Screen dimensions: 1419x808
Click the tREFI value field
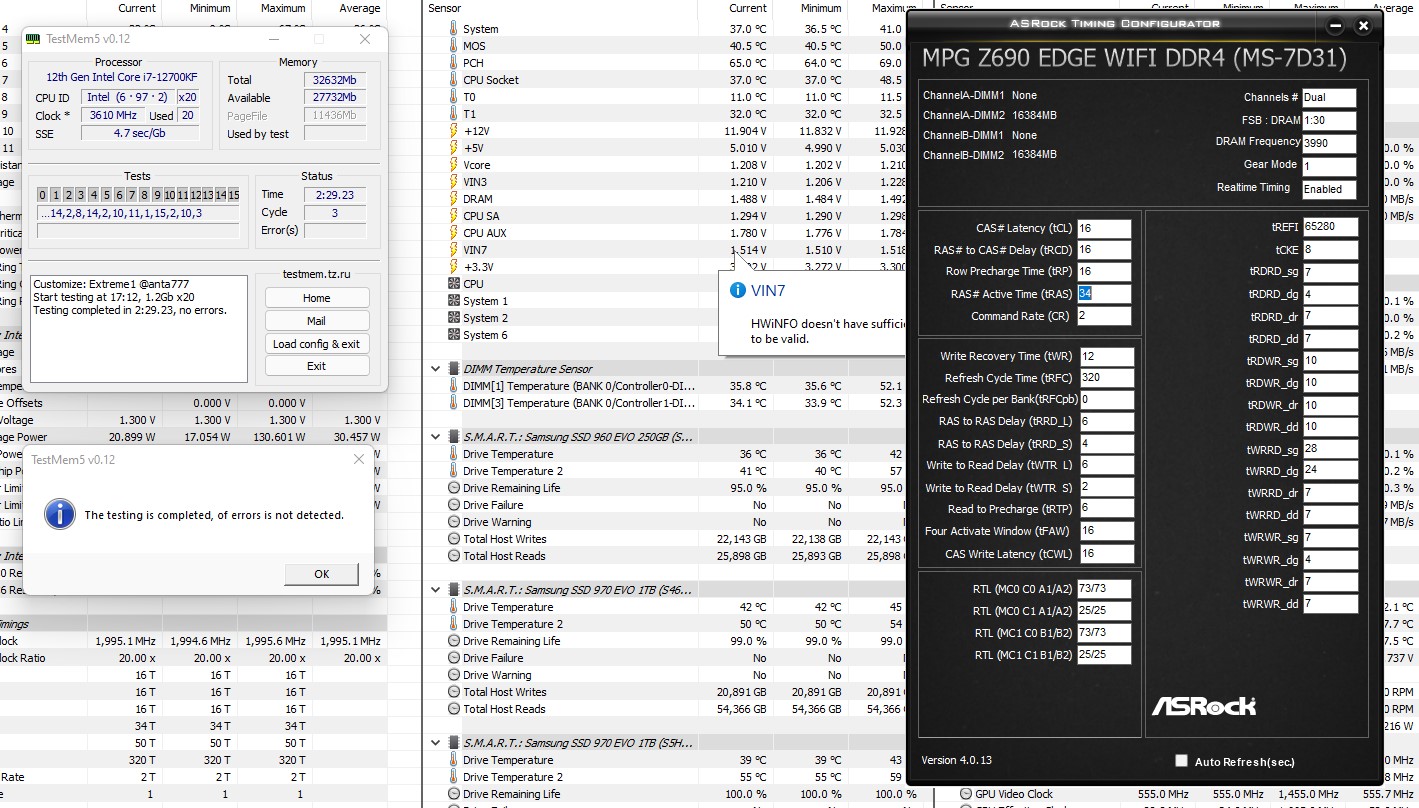[x=1330, y=227]
